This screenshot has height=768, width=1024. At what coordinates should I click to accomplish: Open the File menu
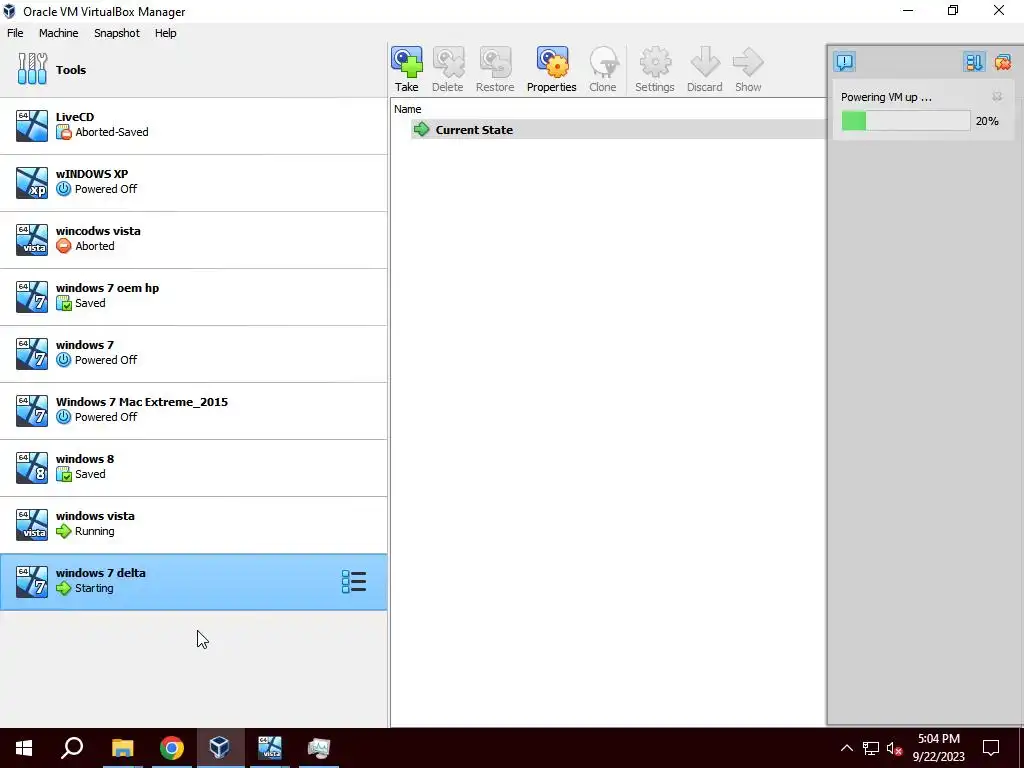pyautogui.click(x=15, y=33)
